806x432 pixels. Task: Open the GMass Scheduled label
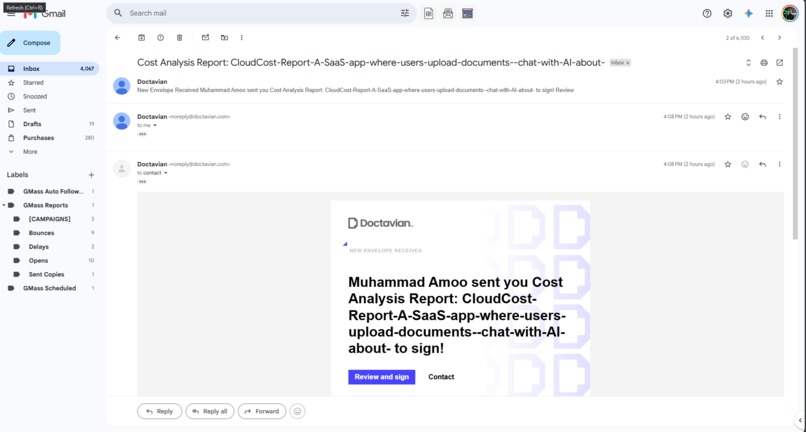pyautogui.click(x=49, y=289)
